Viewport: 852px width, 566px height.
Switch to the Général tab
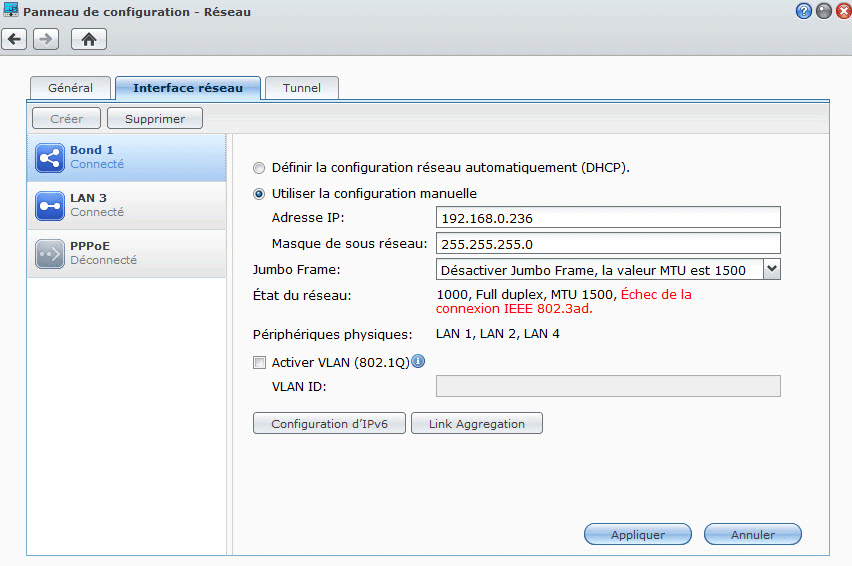(x=71, y=88)
